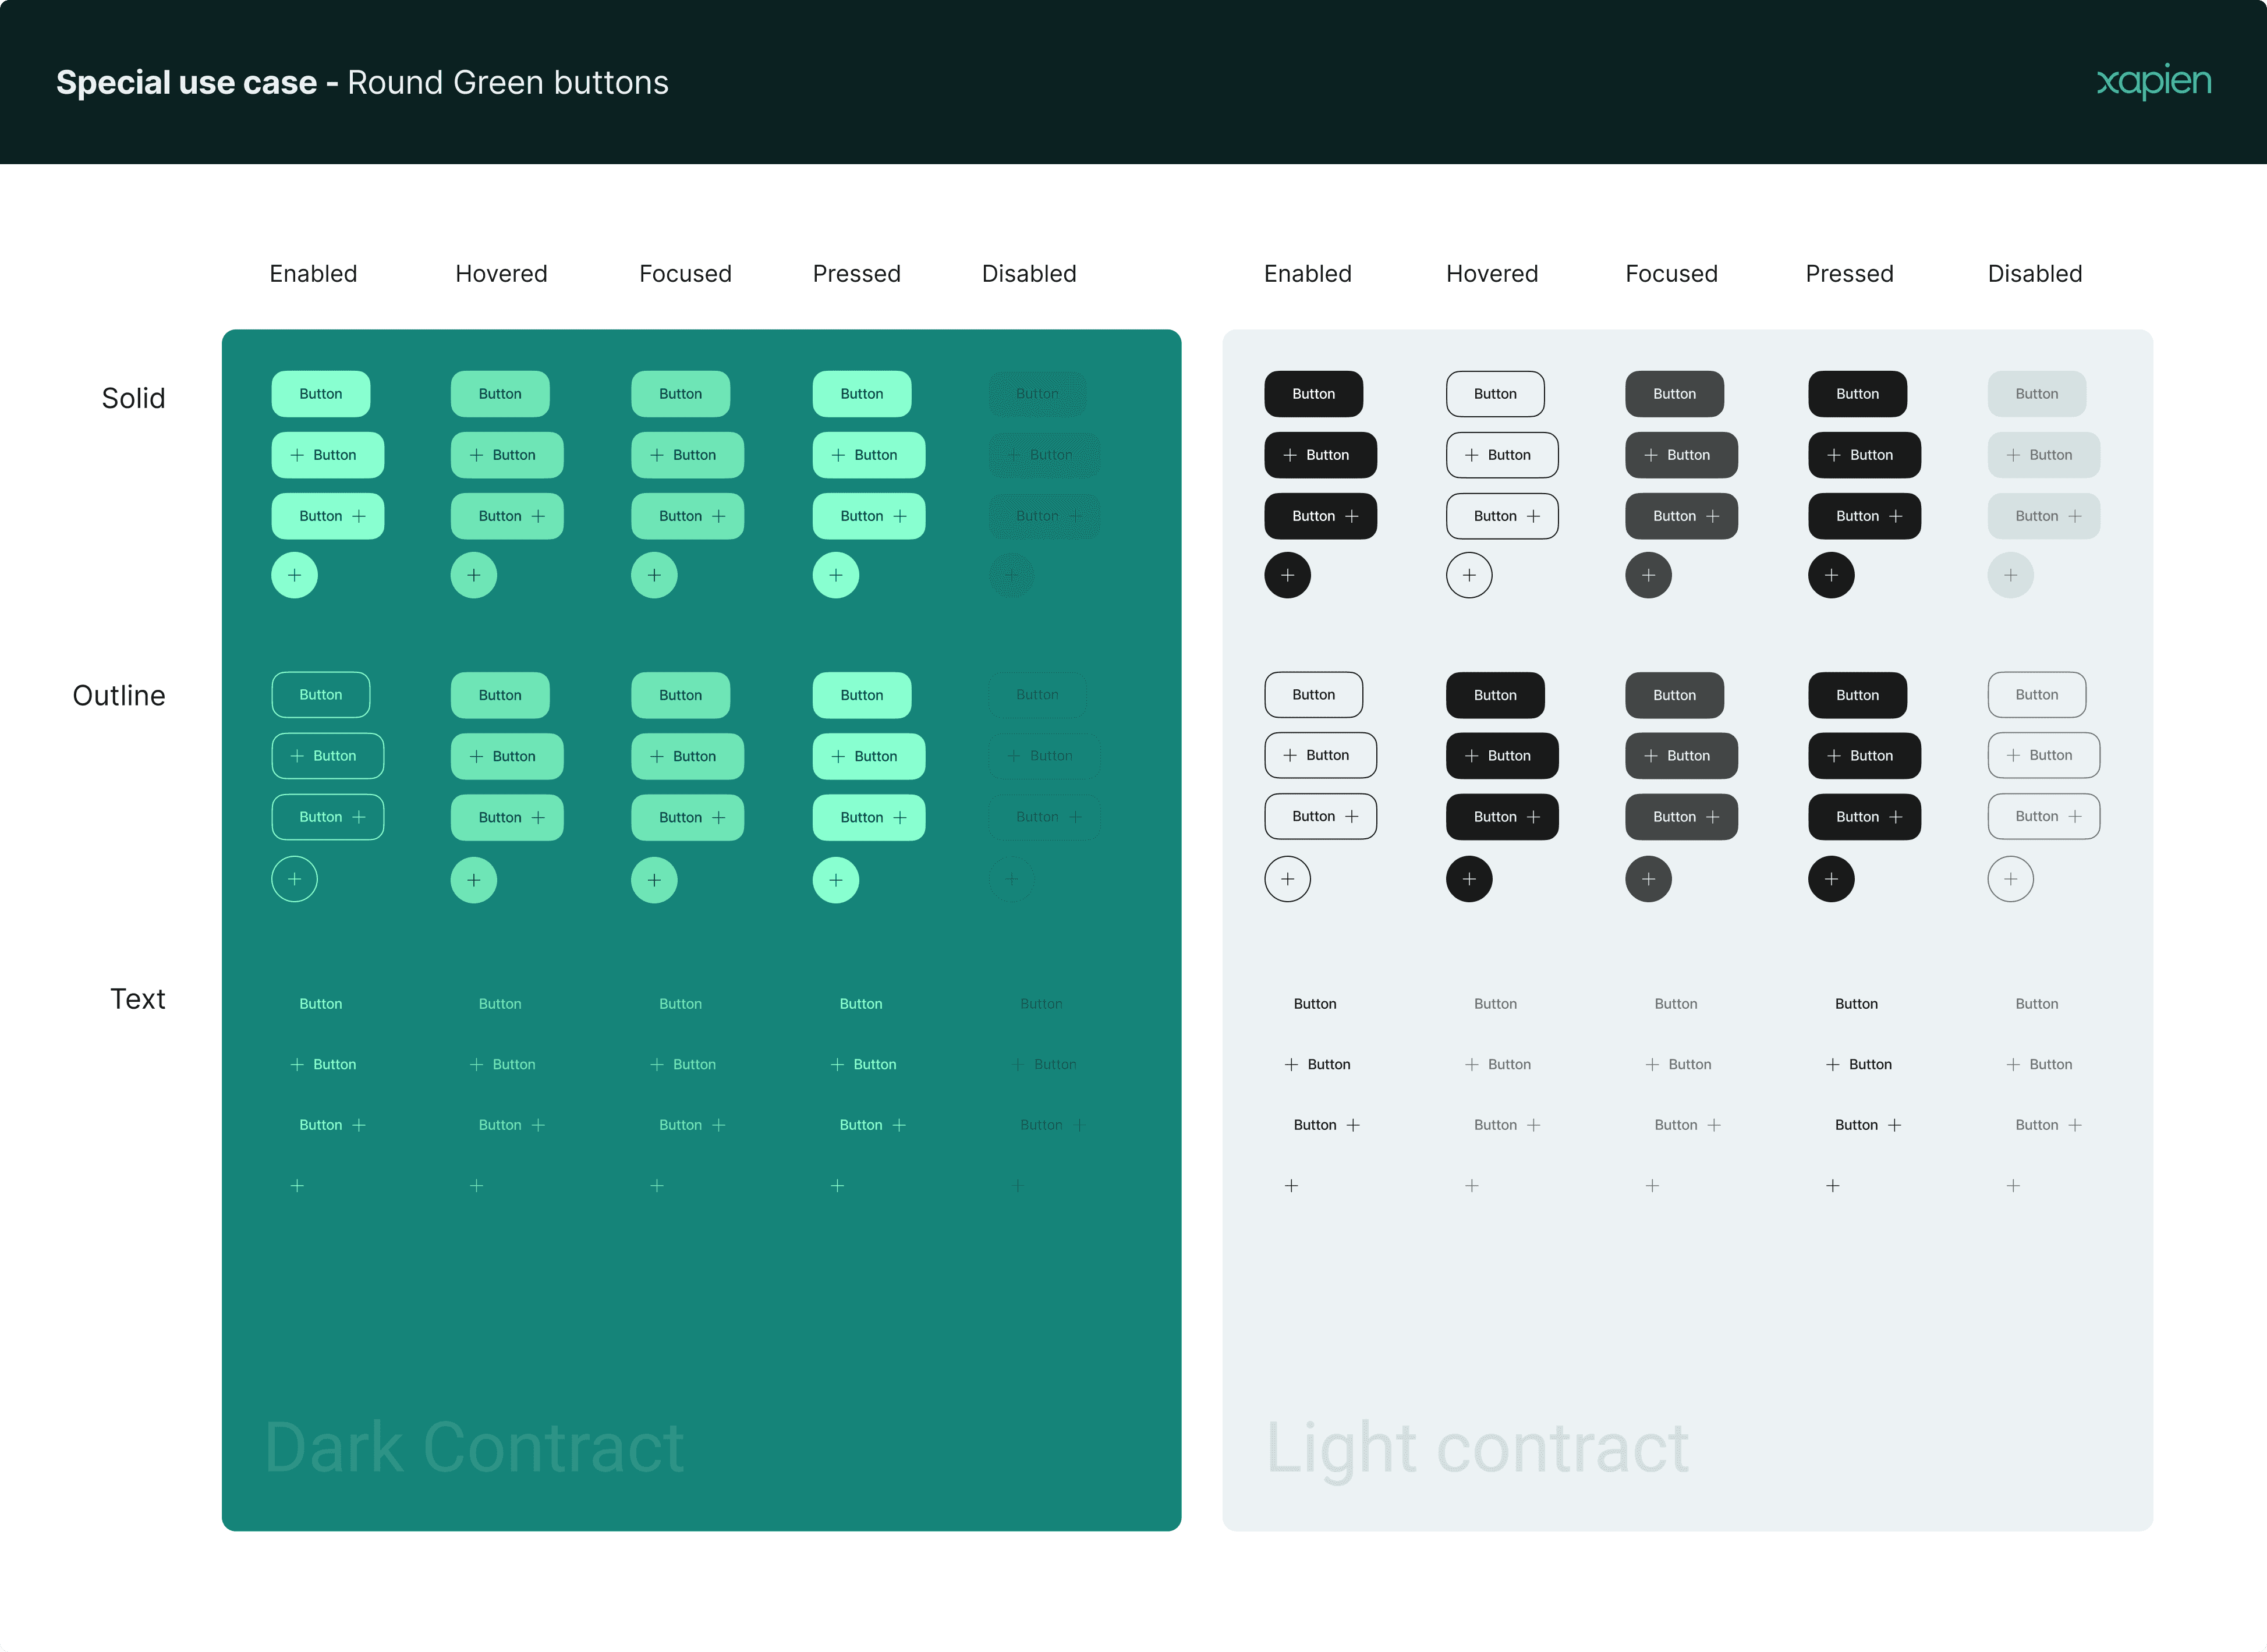Image resolution: width=2267 pixels, height=1652 pixels.
Task: Click the solid enabled black round plus button
Action: (x=1287, y=575)
